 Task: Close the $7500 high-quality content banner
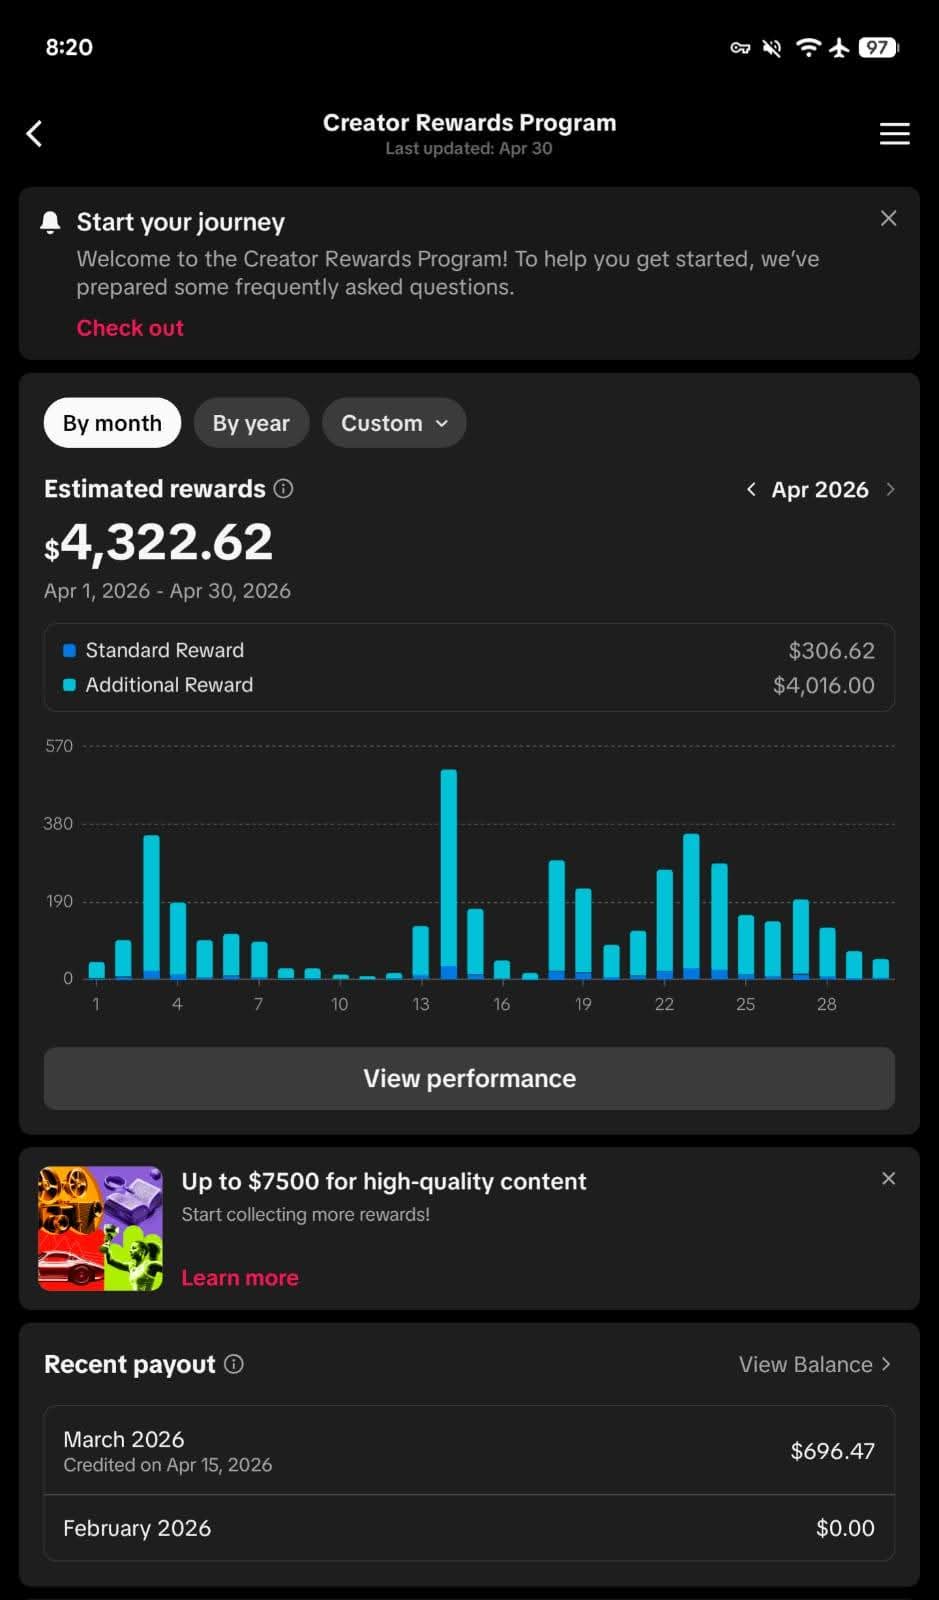pos(888,1179)
